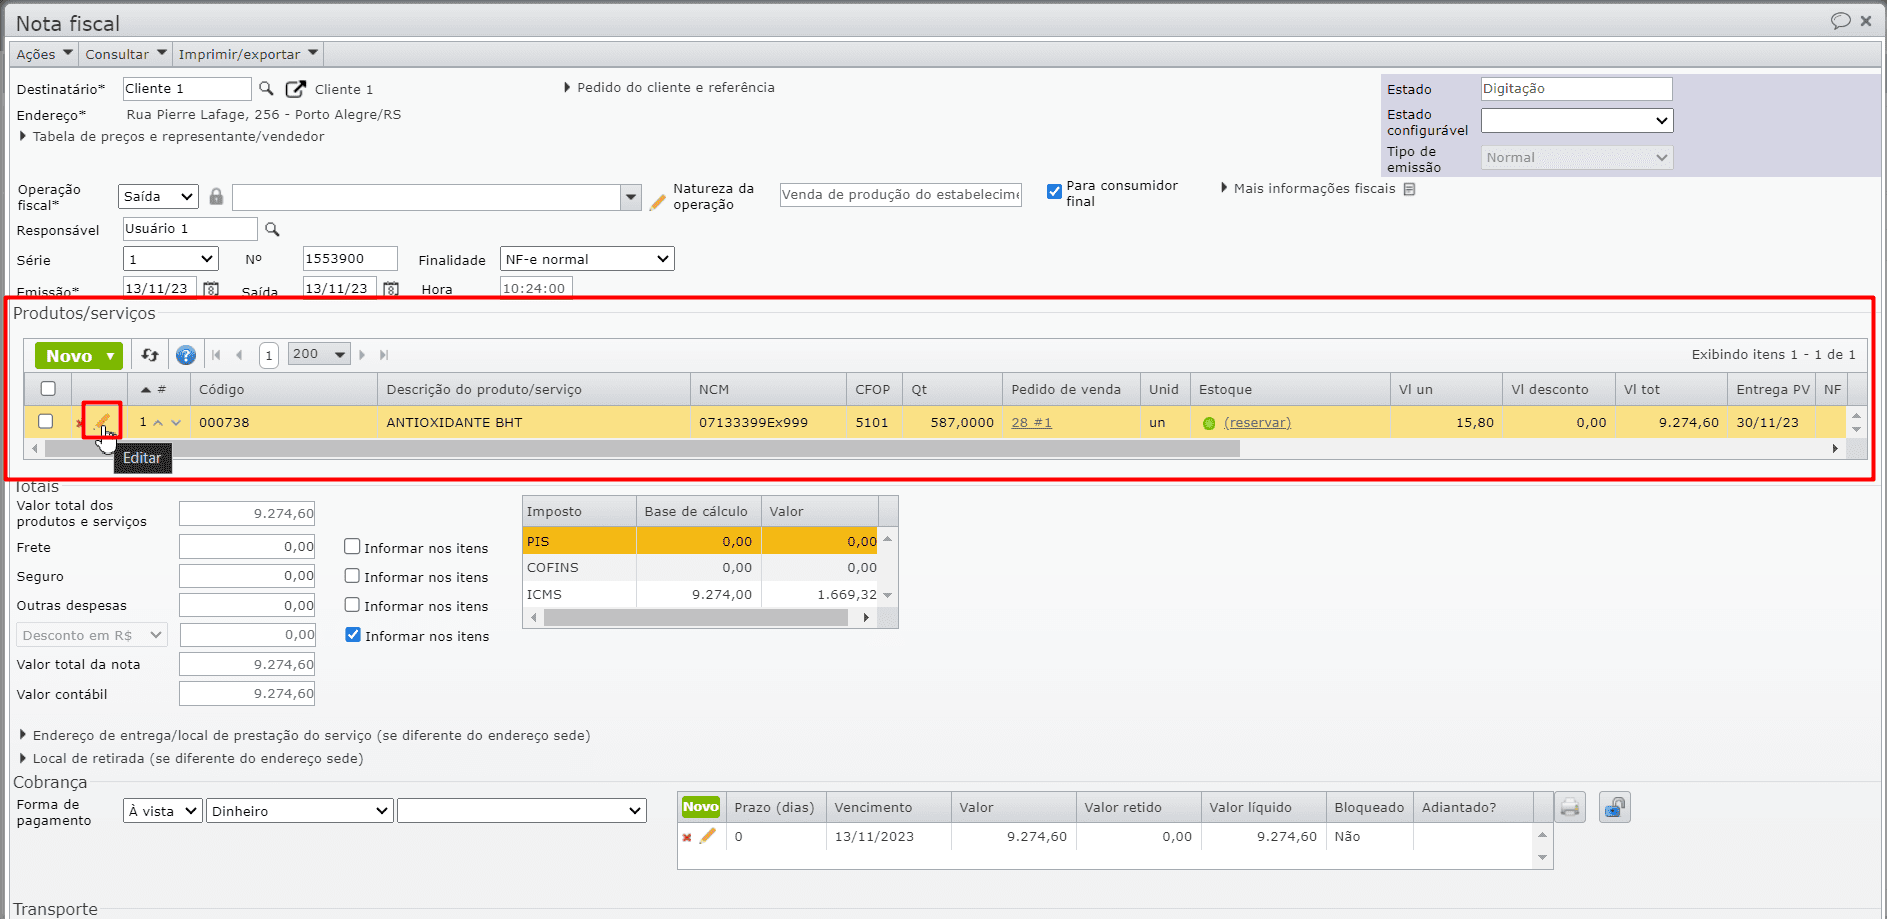Screen dimensions: 1887x919
Task: Click Novo to add a payment installment
Action: (x=700, y=807)
